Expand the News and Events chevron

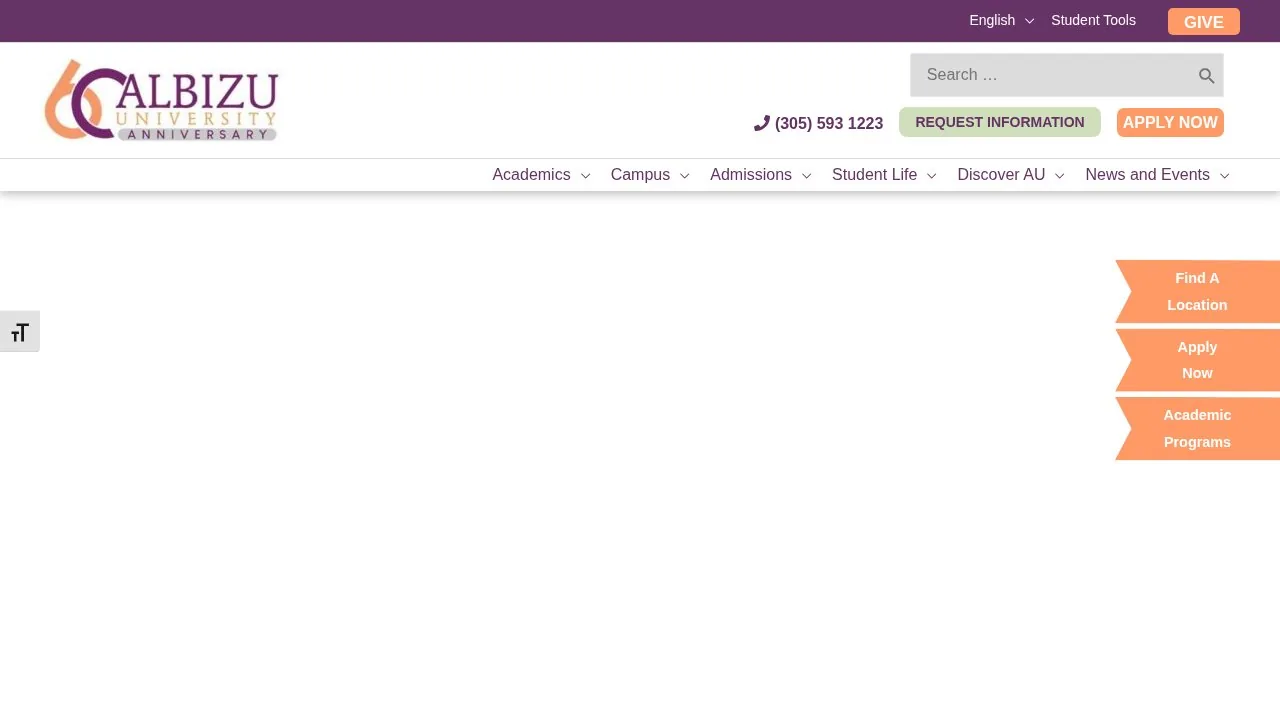(1224, 176)
